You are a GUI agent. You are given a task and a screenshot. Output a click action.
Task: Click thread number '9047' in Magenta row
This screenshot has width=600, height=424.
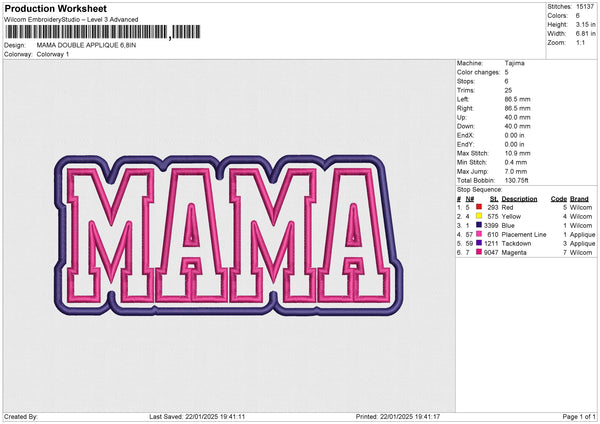tap(491, 252)
